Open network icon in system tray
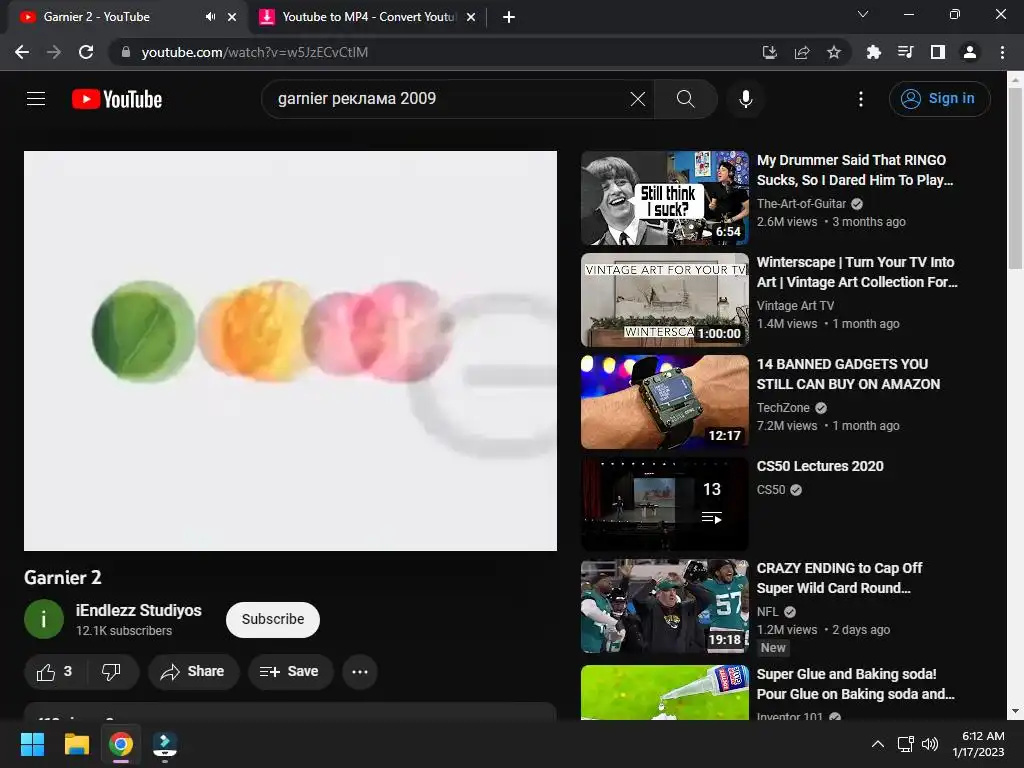Image resolution: width=1024 pixels, height=768 pixels. point(905,744)
